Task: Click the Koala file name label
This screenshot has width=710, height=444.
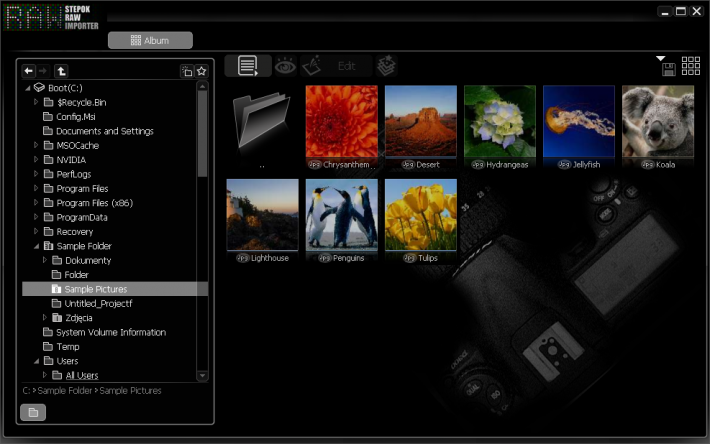Action: click(665, 165)
